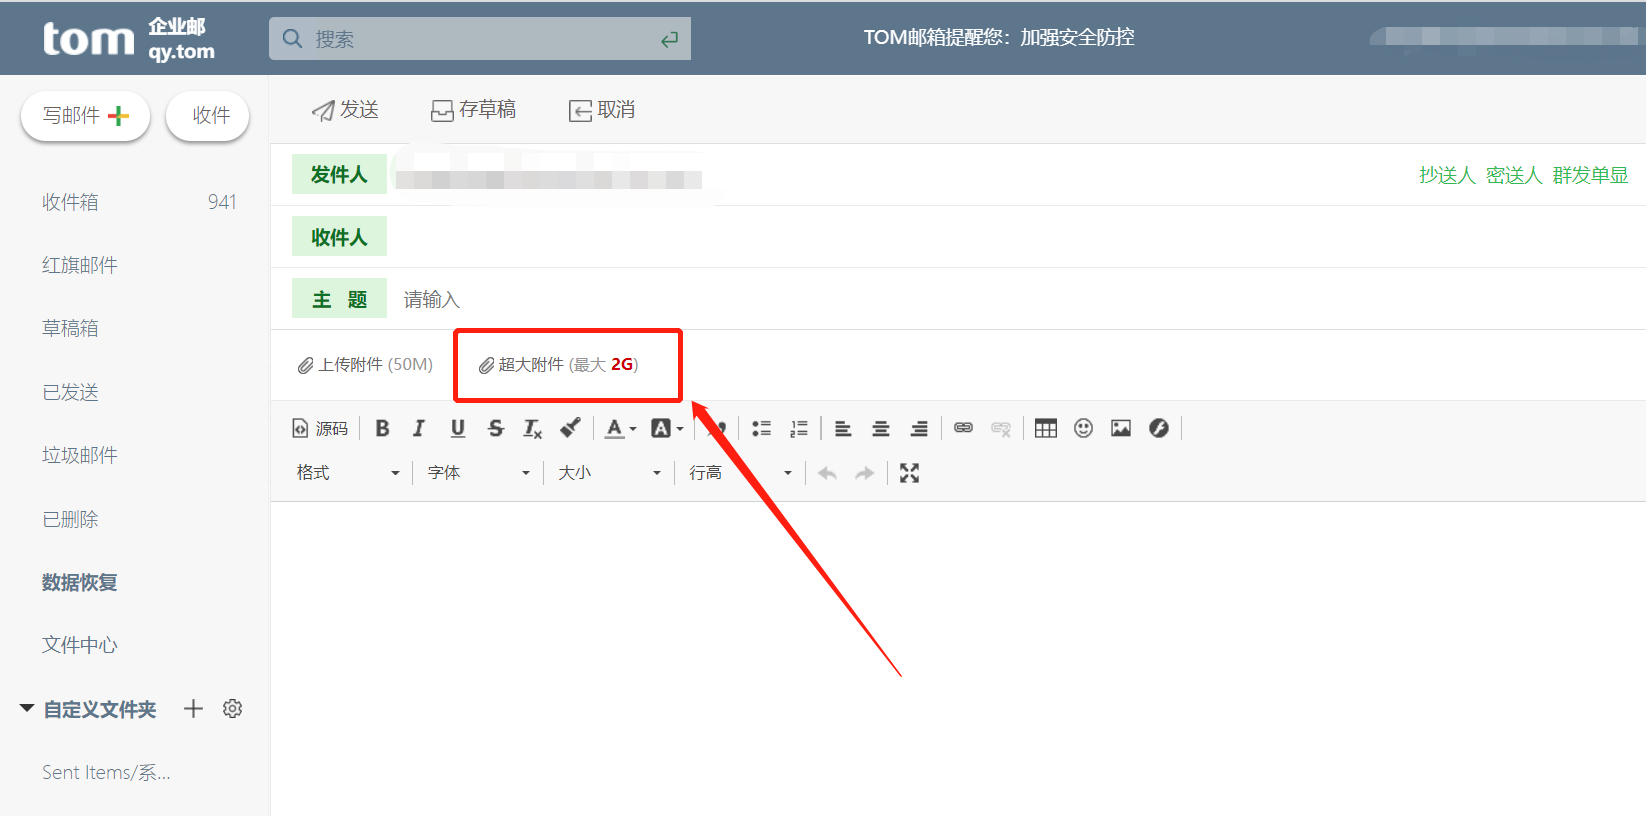Redo the last edit

(865, 473)
